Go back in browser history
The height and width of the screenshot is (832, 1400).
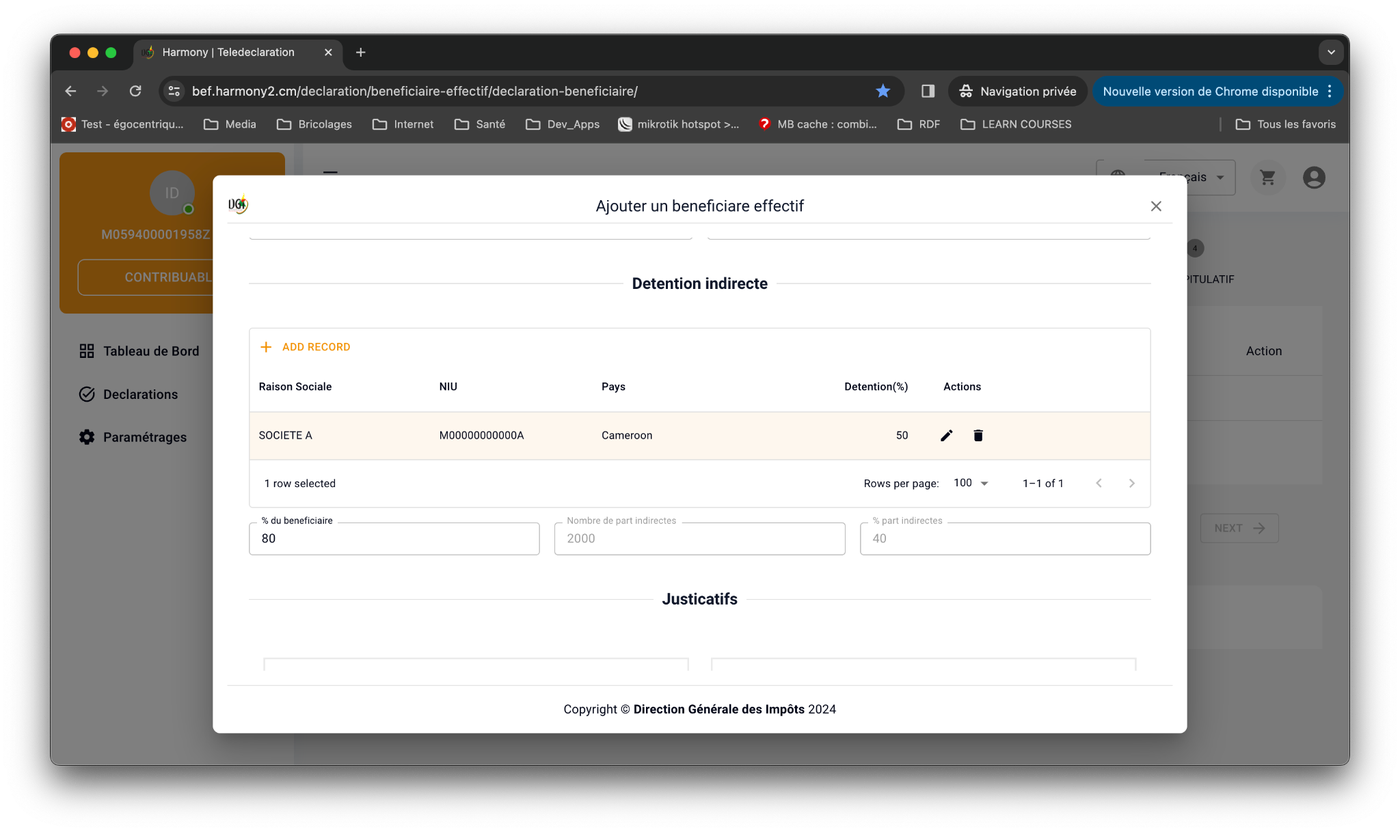pos(71,91)
